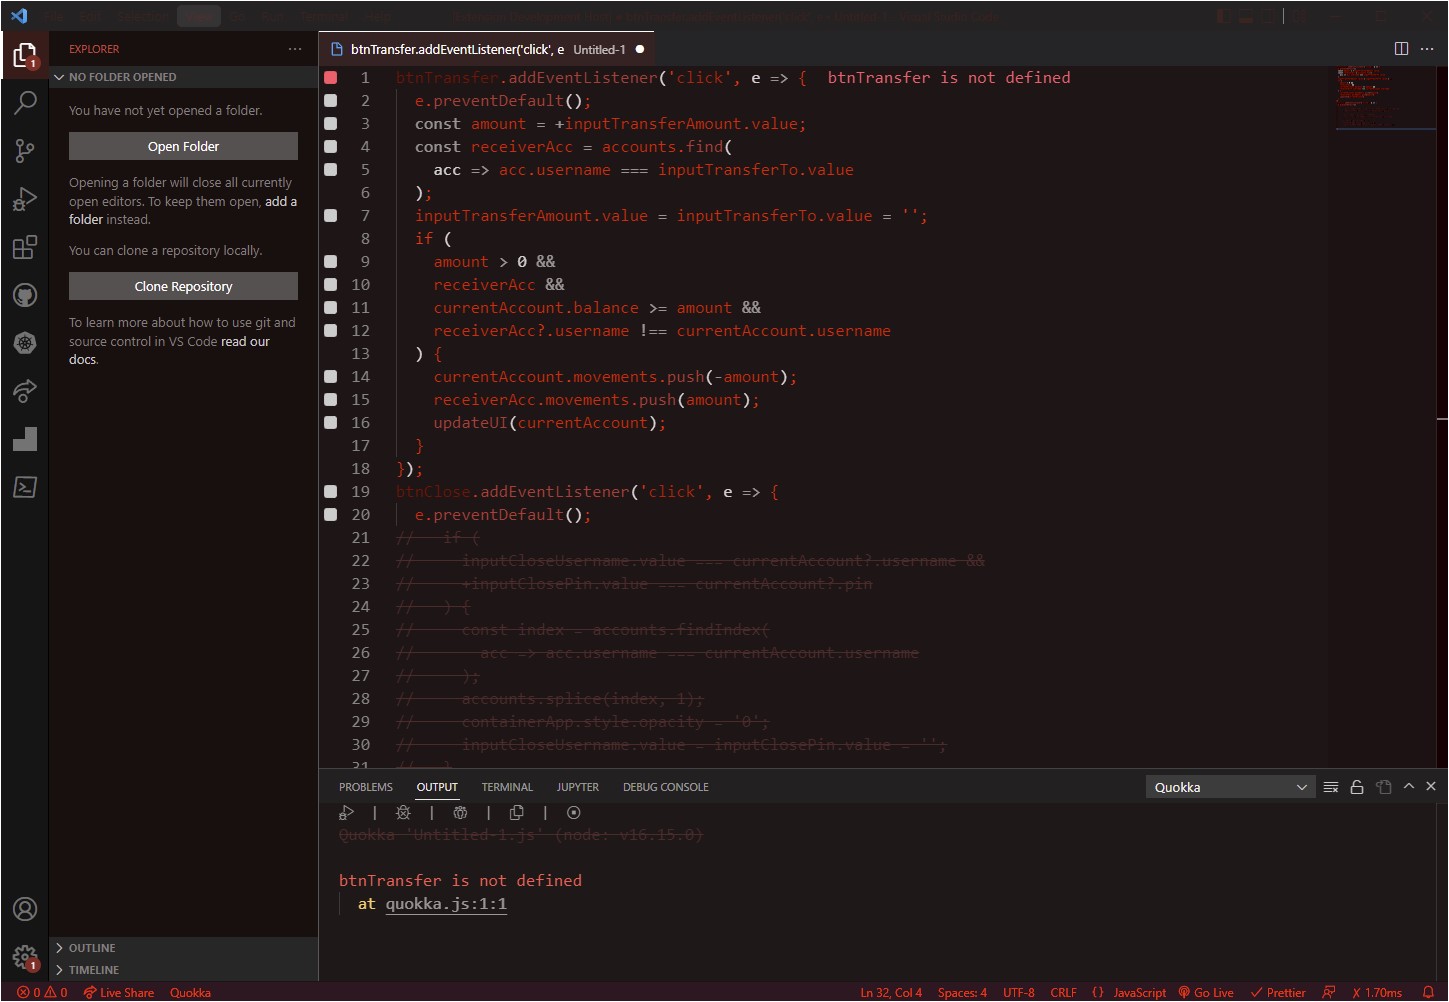This screenshot has width=1449, height=1002.
Task: Toggle output auto-scroll with the lock icon
Action: pyautogui.click(x=1357, y=787)
